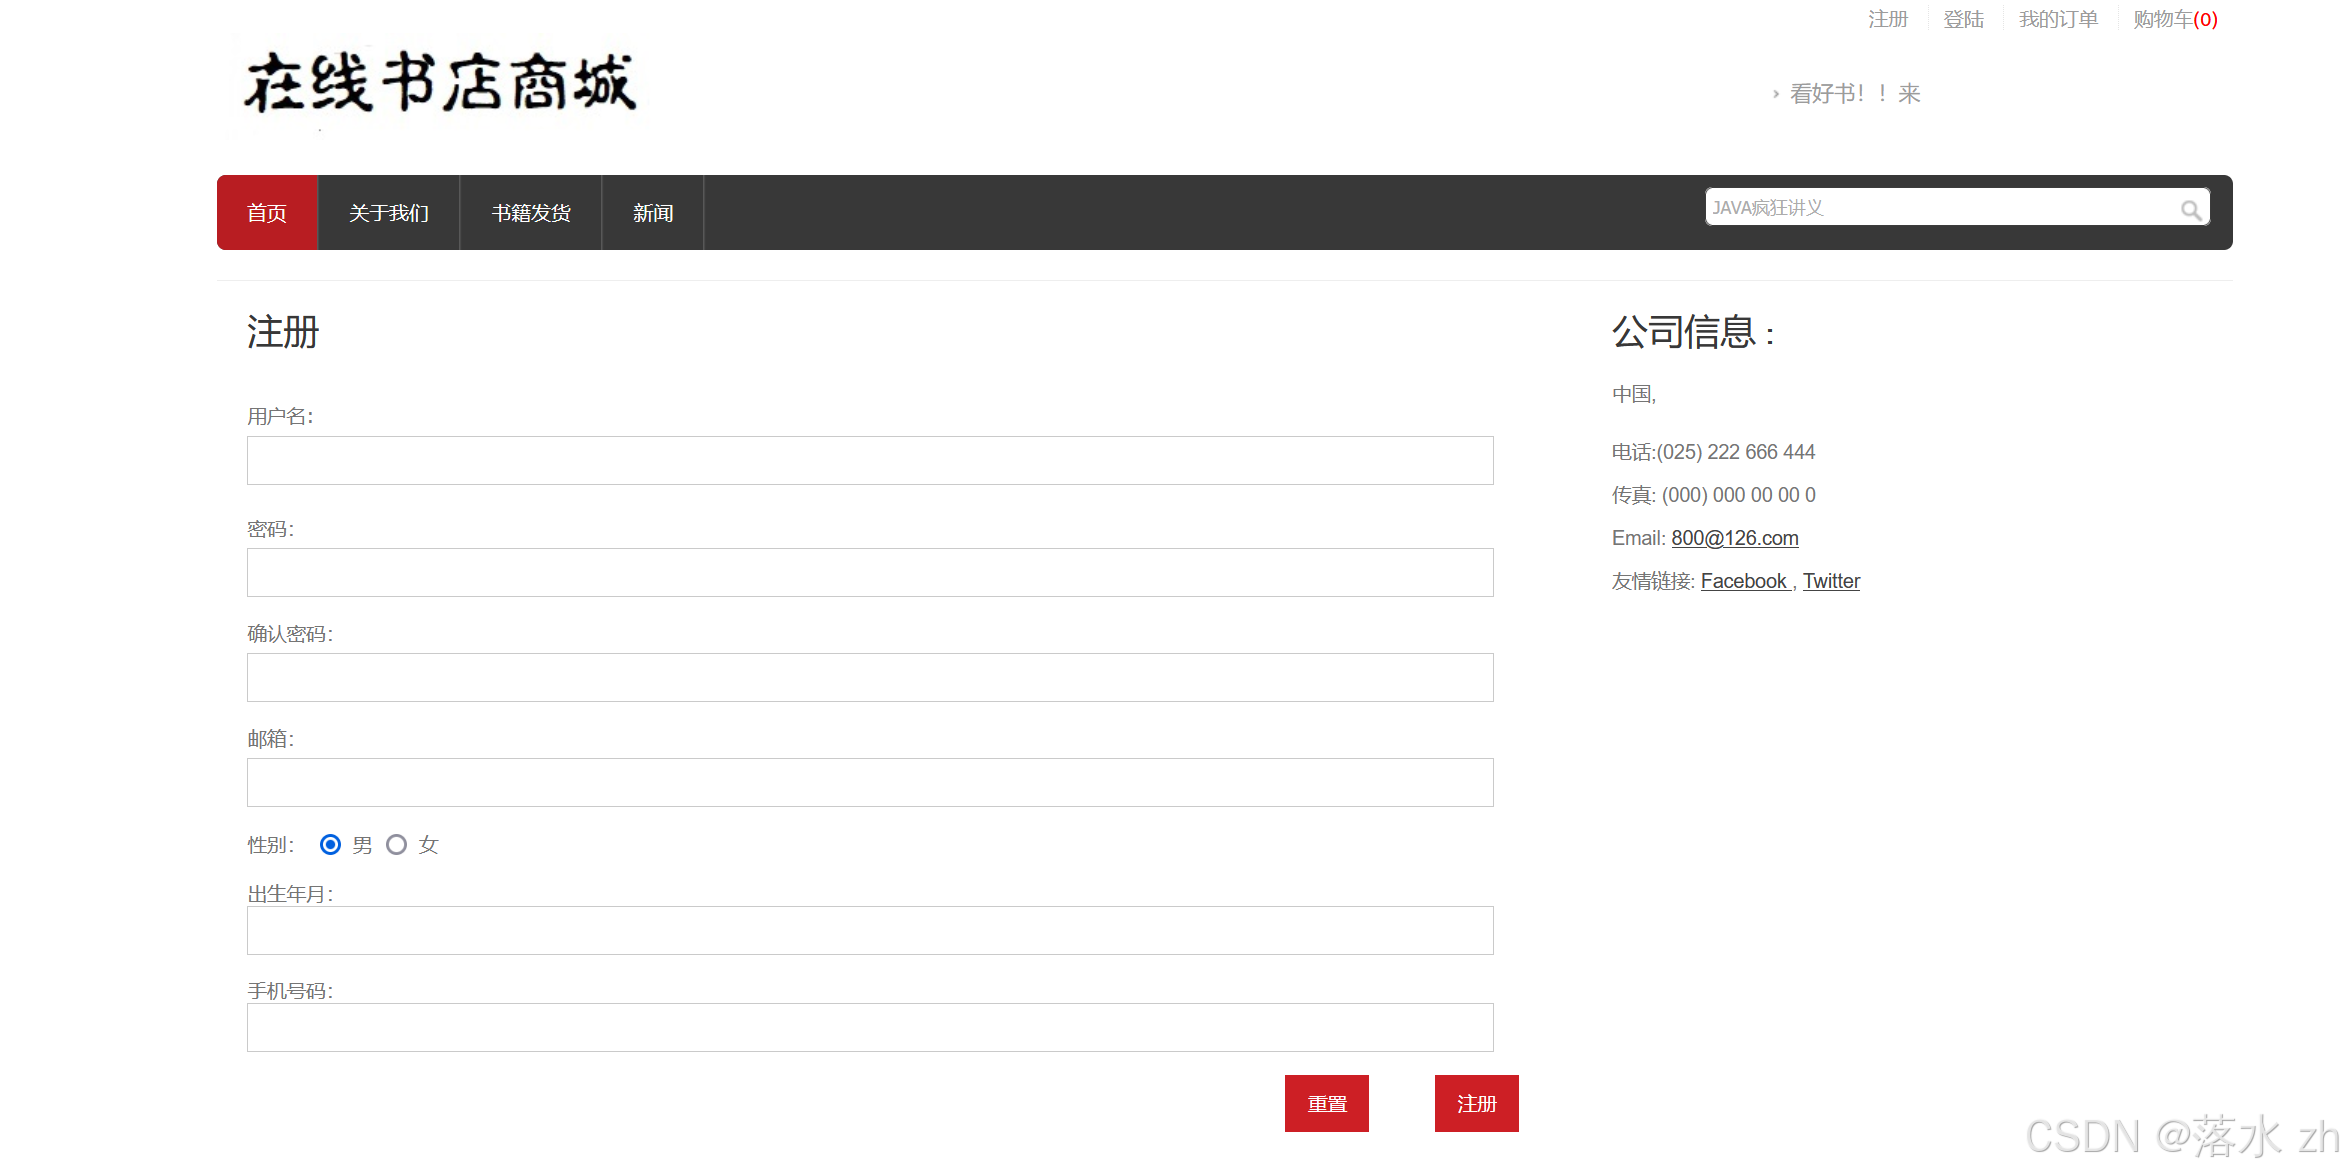Viewport: 2345px width, 1175px height.
Task: Go to the 书籍发货 menu item
Action: (x=531, y=213)
